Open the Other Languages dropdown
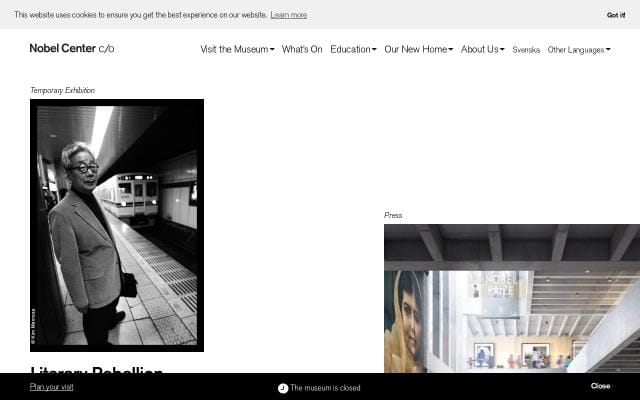The width and height of the screenshot is (640, 400). (579, 49)
